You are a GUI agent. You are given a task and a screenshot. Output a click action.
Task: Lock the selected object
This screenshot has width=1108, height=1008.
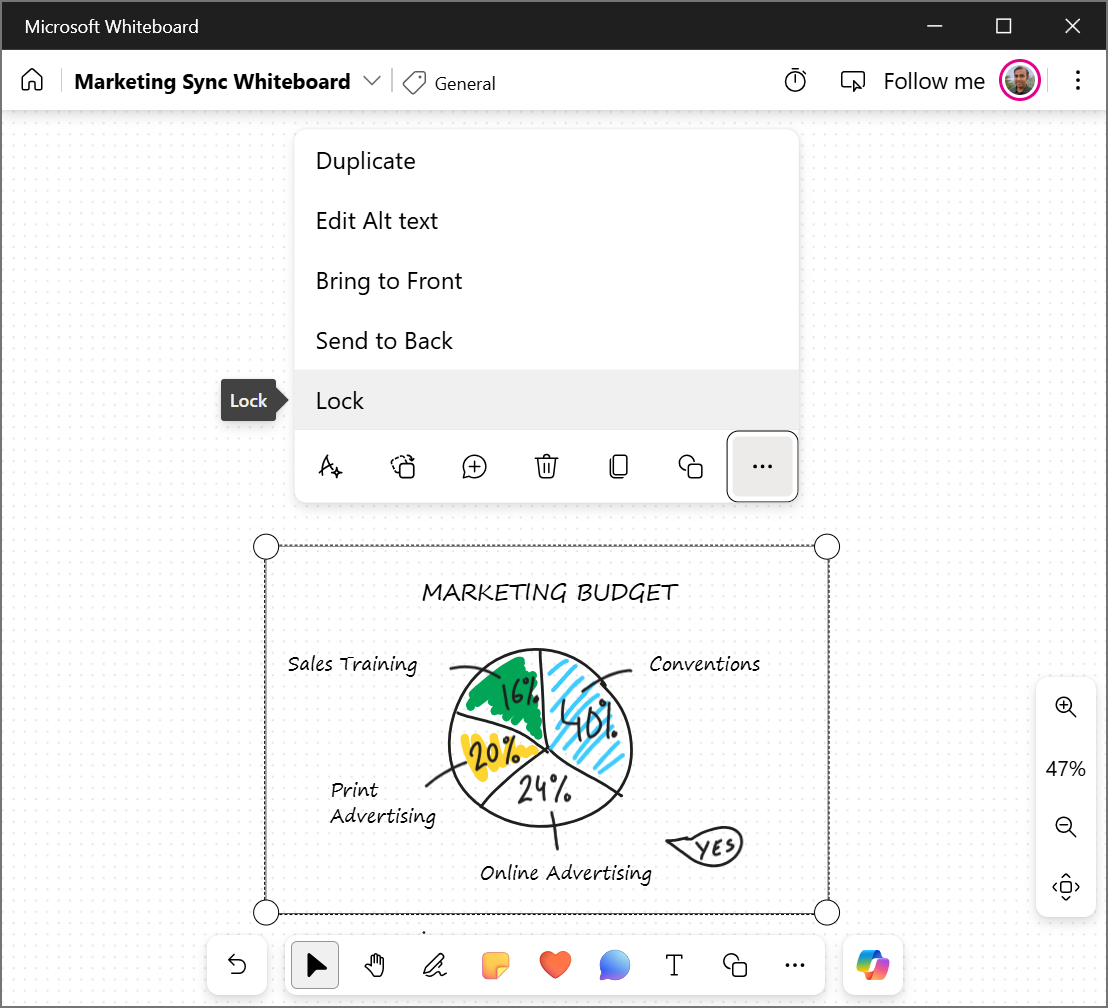(339, 400)
